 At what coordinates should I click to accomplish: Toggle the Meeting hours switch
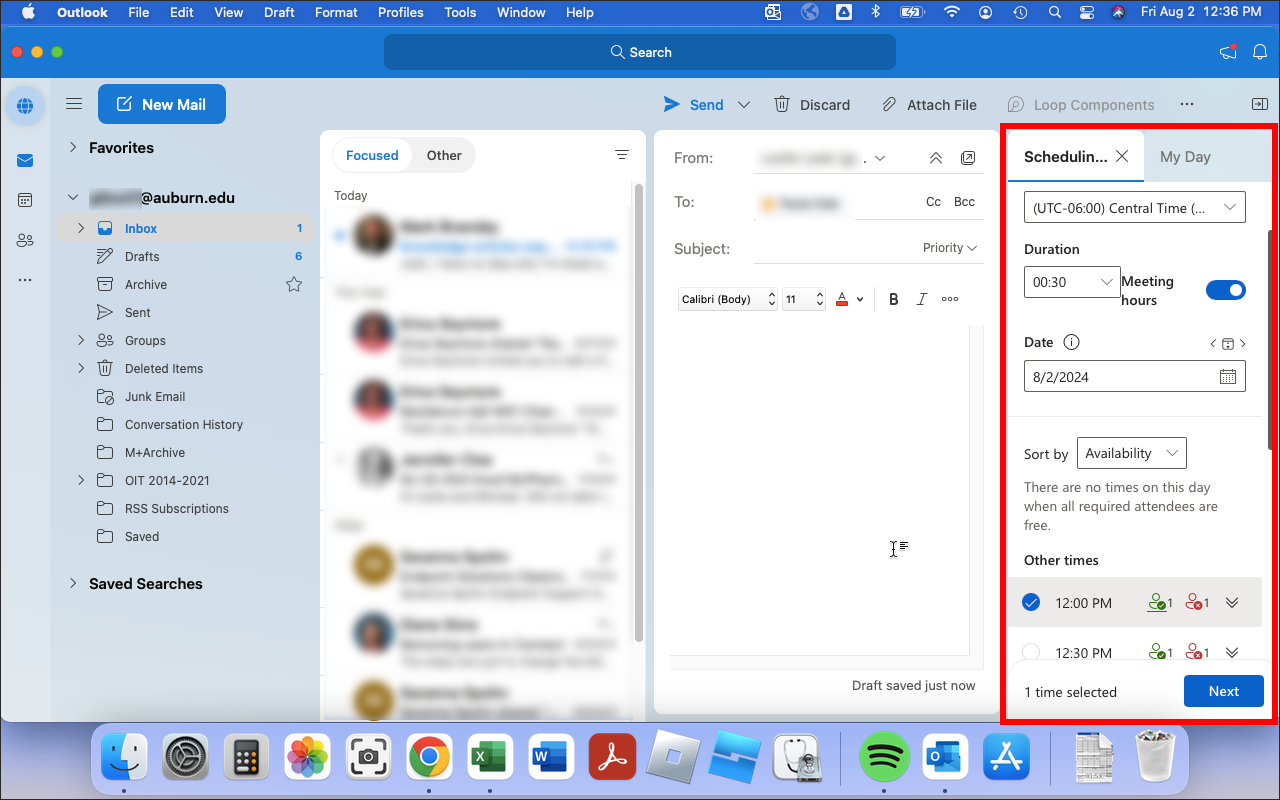[1226, 290]
